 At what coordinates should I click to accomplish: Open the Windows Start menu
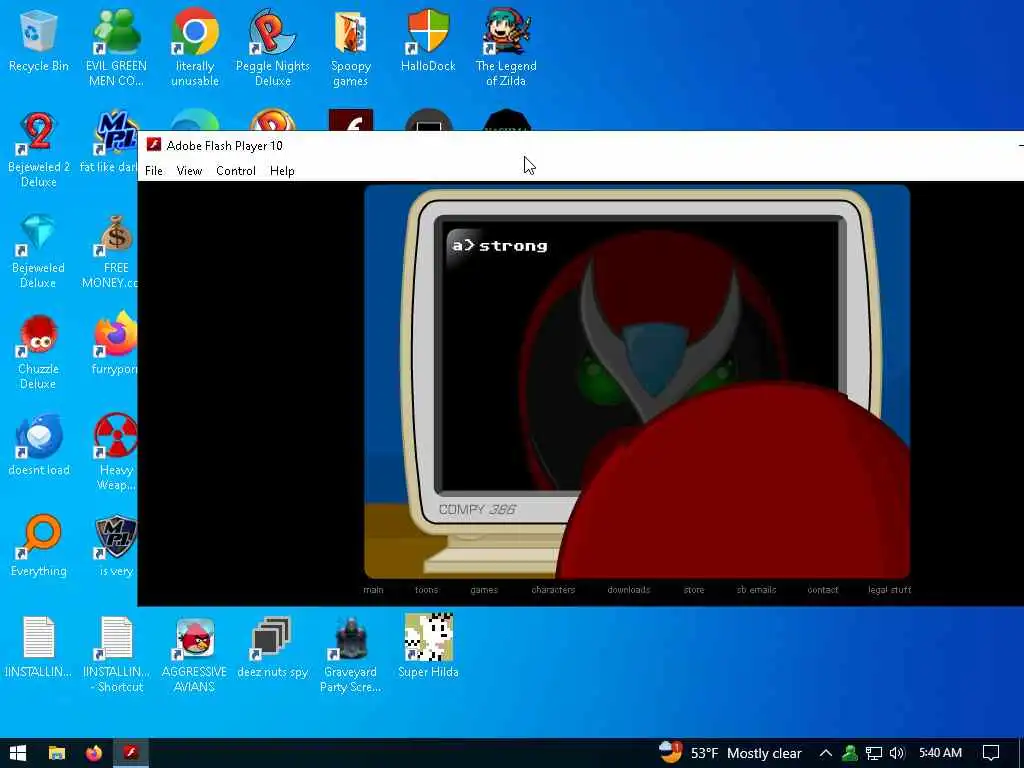click(18, 753)
